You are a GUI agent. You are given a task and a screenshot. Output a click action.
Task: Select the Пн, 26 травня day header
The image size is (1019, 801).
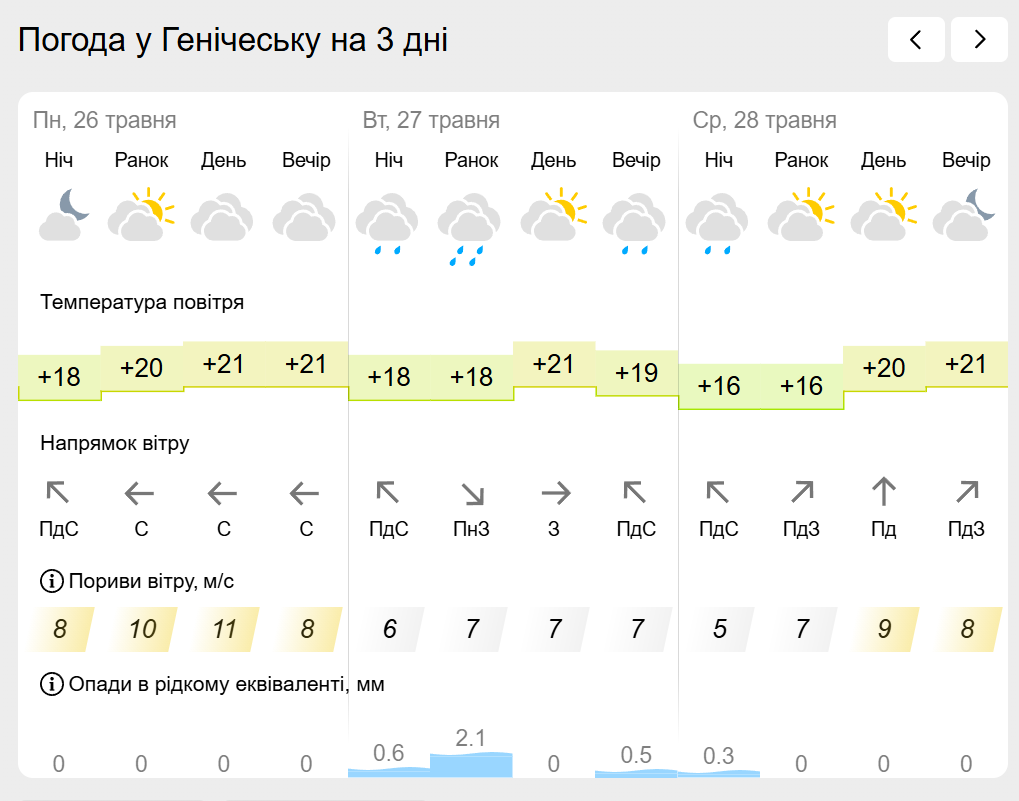coord(105,120)
